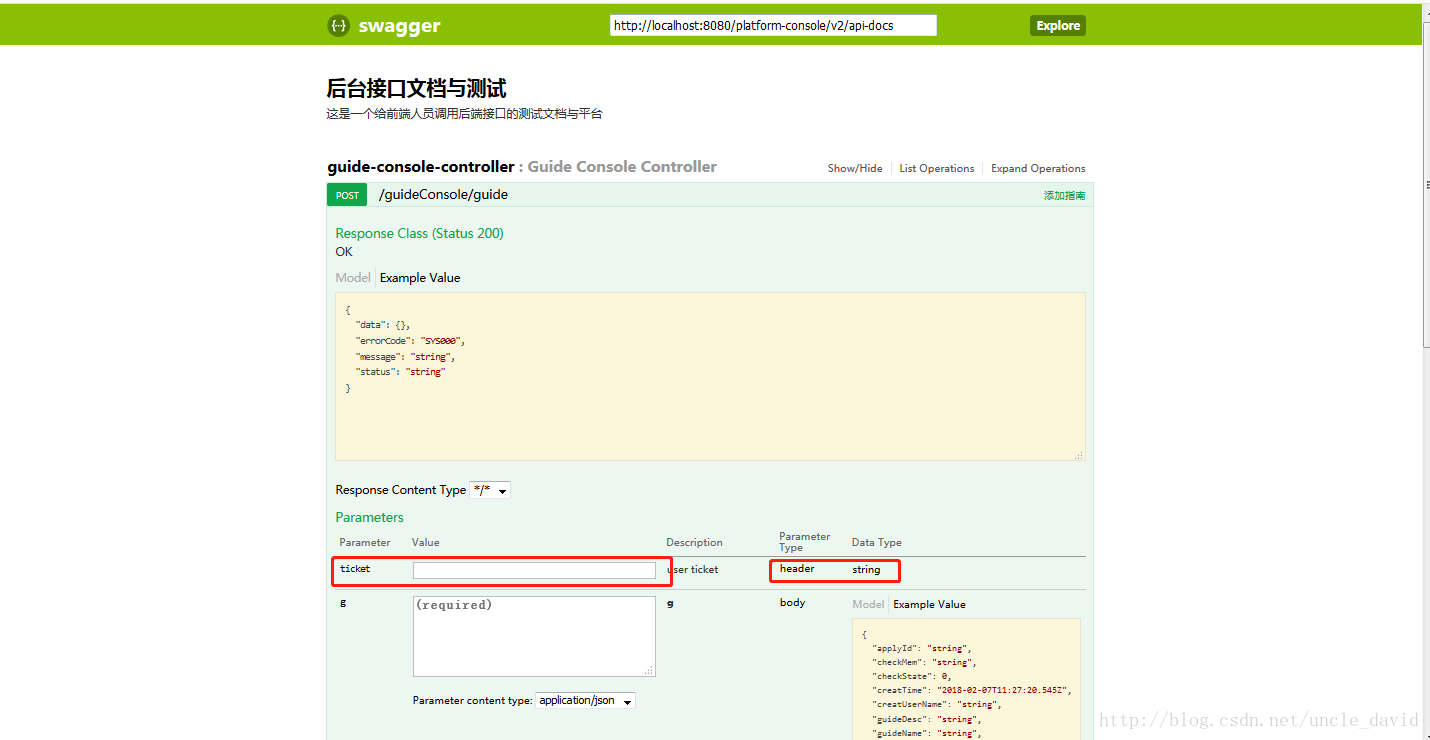Click the swagger logo icon
The image size is (1430, 740).
(x=339, y=26)
